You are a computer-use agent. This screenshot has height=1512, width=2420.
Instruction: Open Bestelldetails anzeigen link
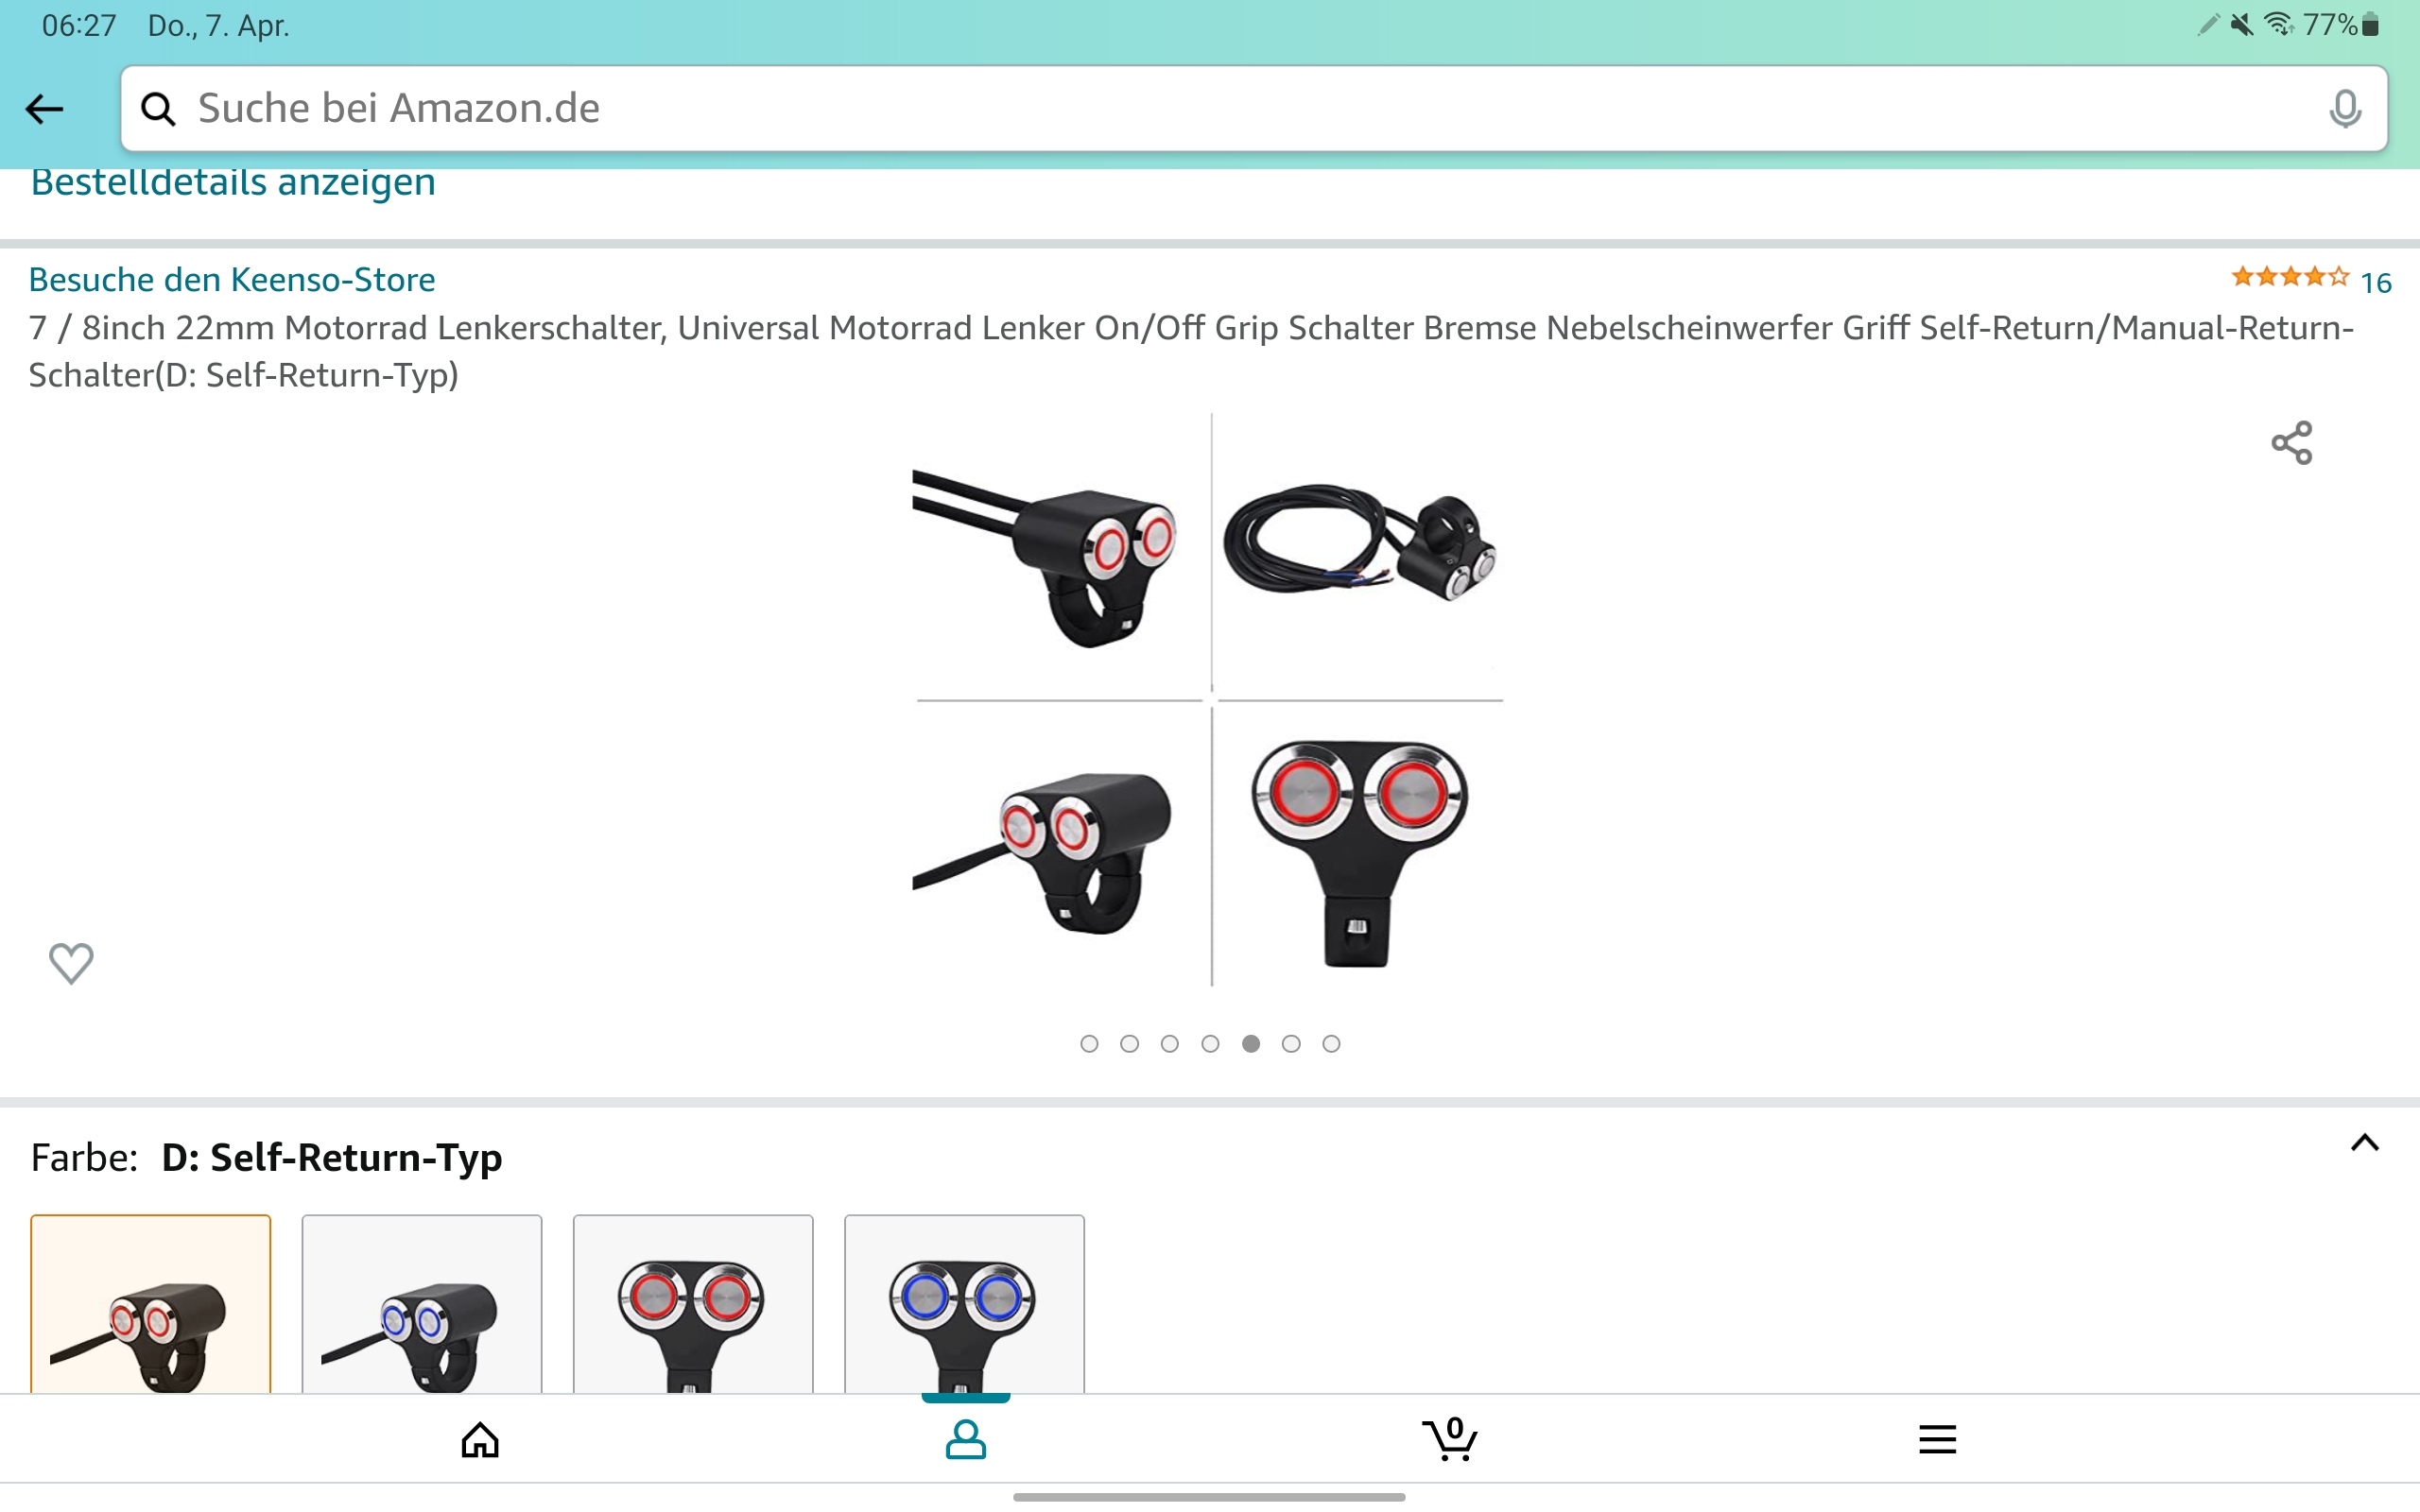[x=233, y=182]
